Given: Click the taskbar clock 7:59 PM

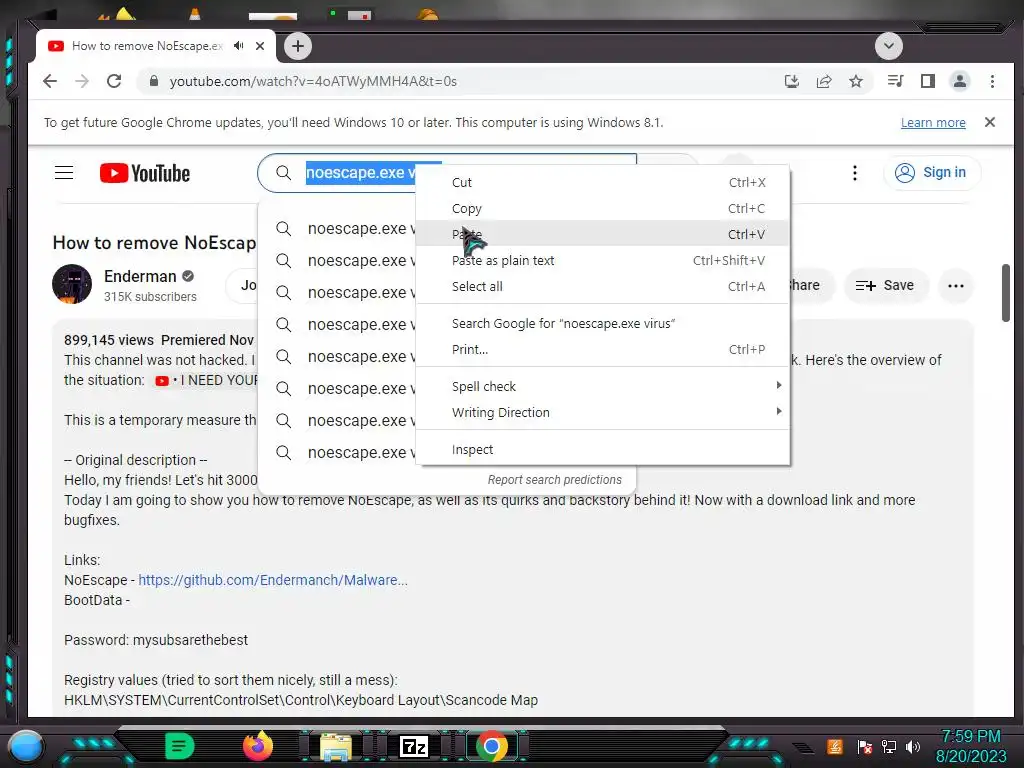Looking at the screenshot, I should tap(970, 736).
